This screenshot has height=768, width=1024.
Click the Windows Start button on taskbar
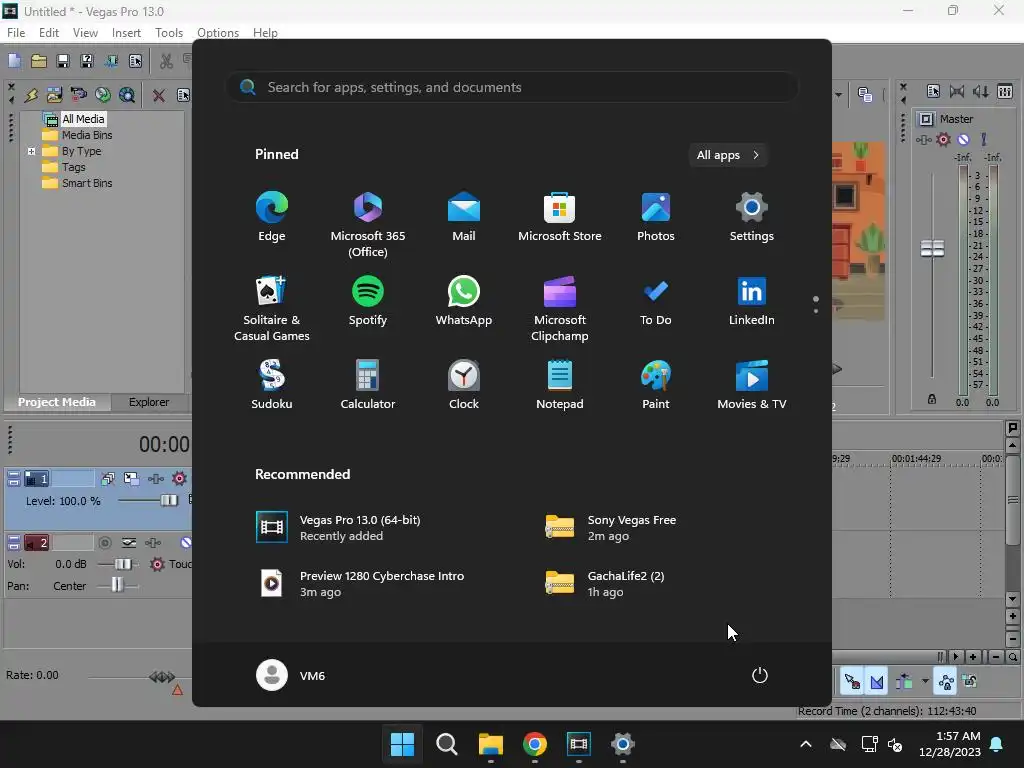pyautogui.click(x=402, y=744)
